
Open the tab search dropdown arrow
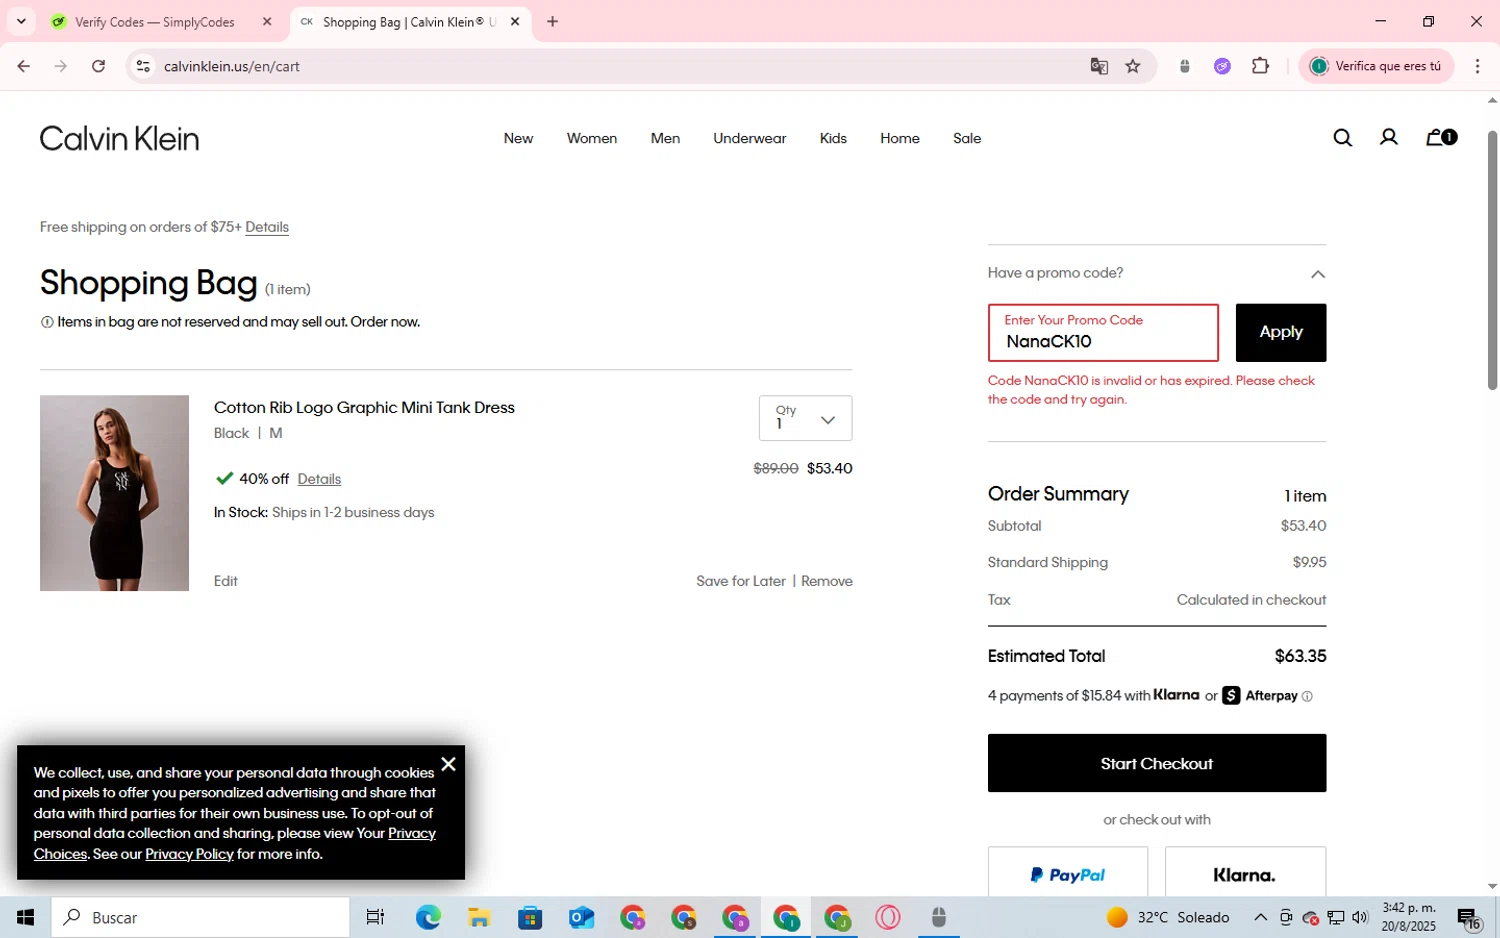pyautogui.click(x=21, y=21)
